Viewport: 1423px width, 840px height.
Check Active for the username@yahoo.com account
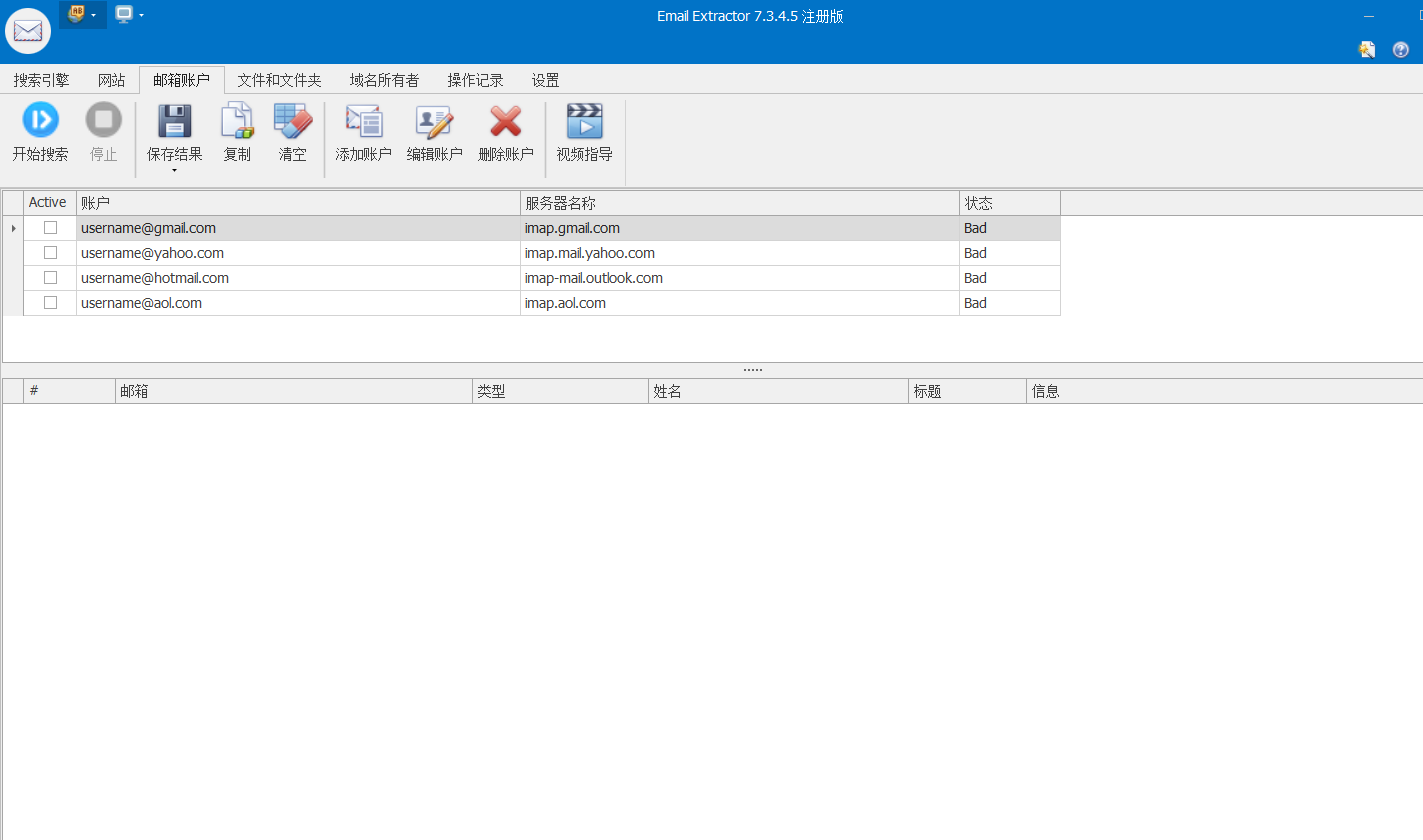(49, 252)
